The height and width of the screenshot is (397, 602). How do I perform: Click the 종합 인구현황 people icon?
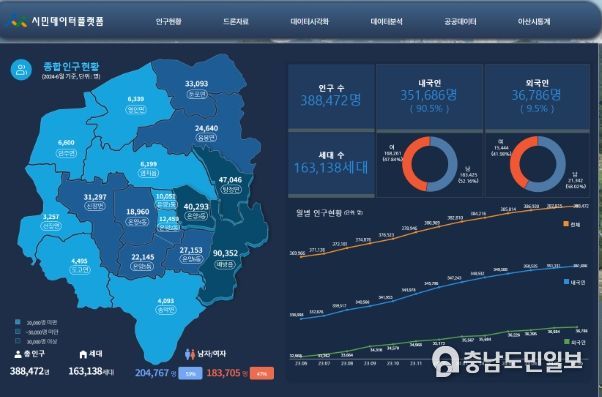[21, 69]
